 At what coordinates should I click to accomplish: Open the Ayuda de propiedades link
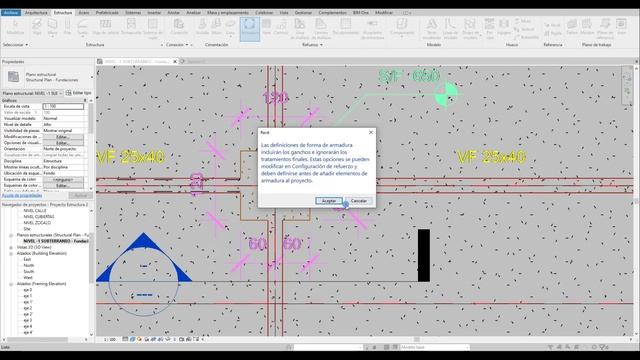coord(22,196)
